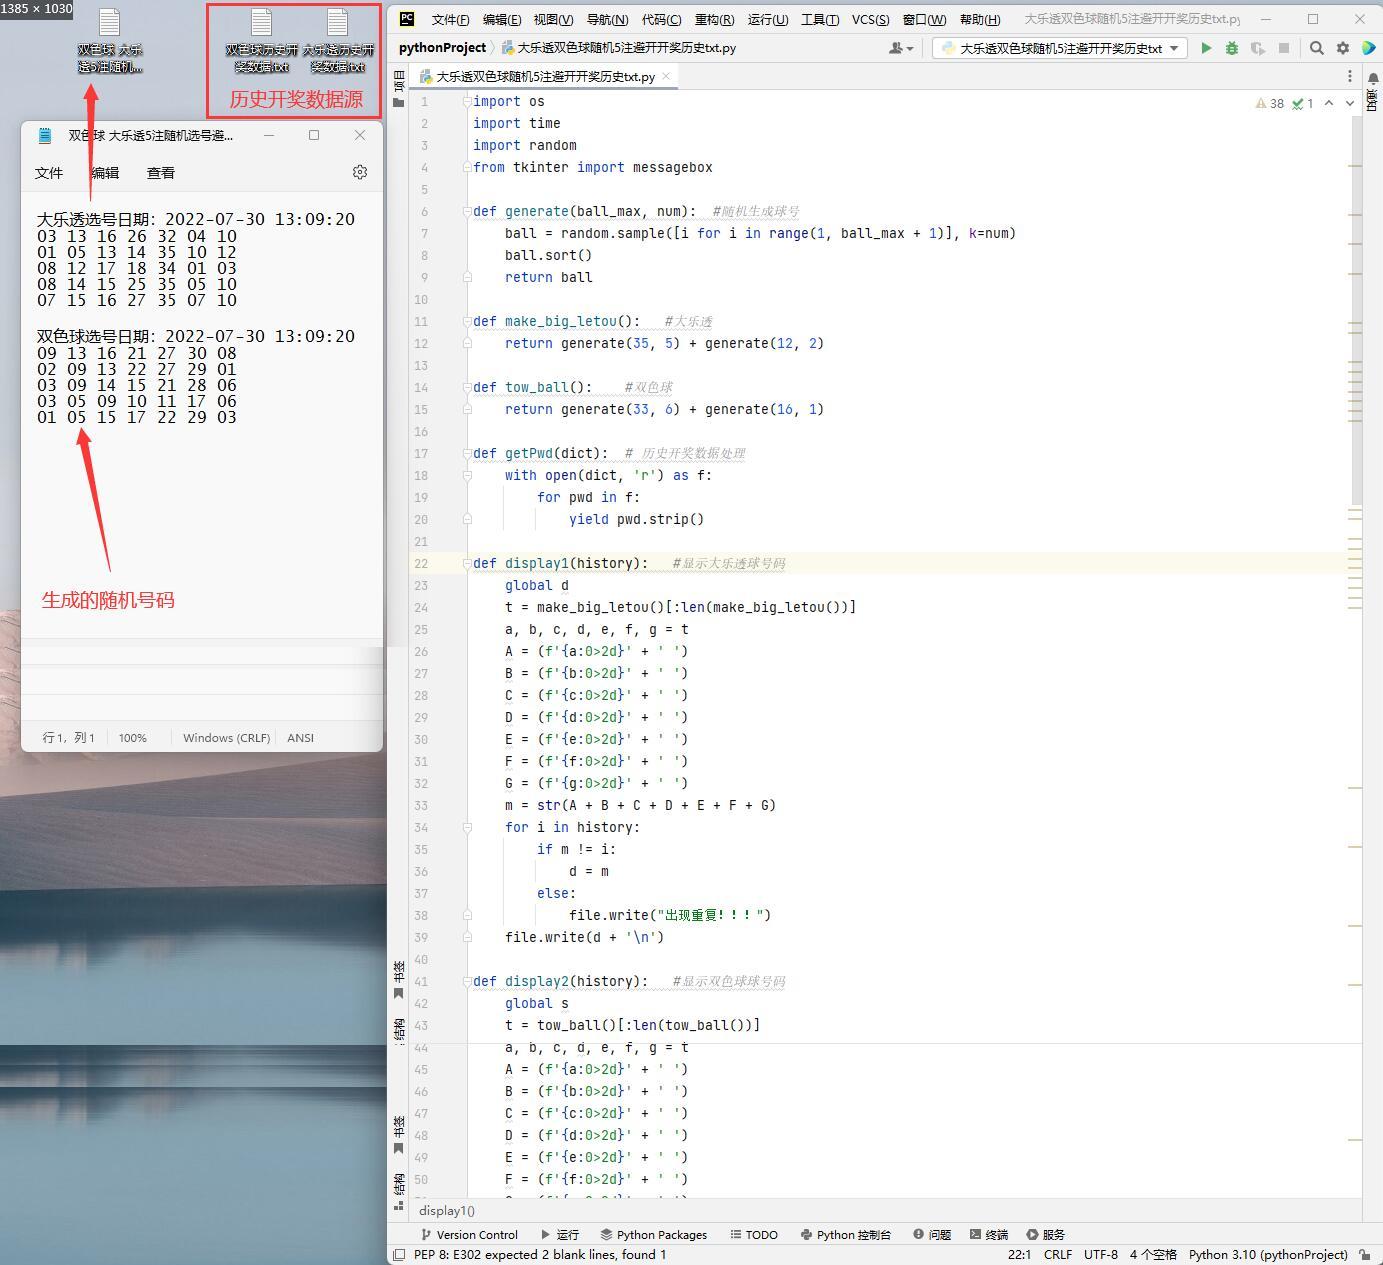Screen dimensions: 1383x1265
Task: Open the 问题 tool window
Action: point(932,1234)
